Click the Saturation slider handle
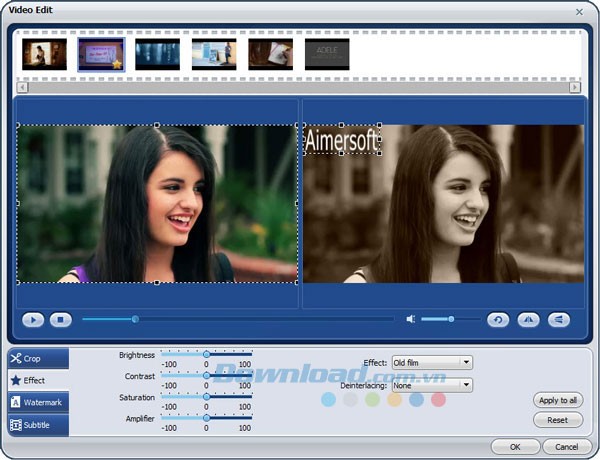The image size is (600, 460). (206, 397)
